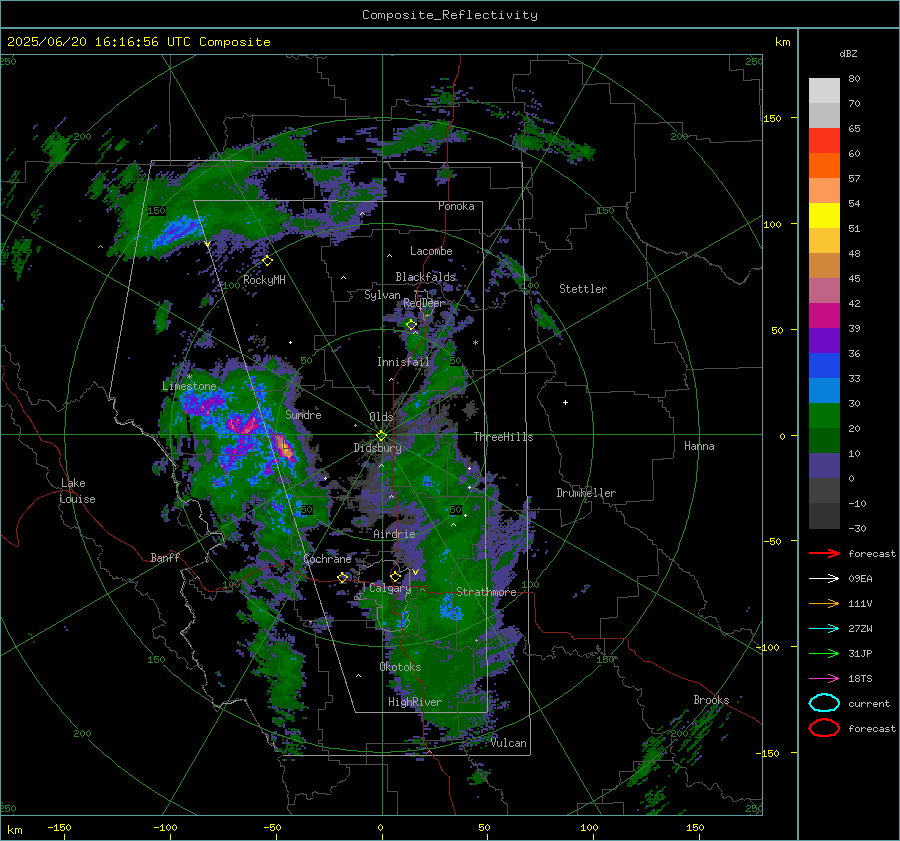Click the cyan current ellipse legend icon
900x841 pixels.
click(824, 703)
